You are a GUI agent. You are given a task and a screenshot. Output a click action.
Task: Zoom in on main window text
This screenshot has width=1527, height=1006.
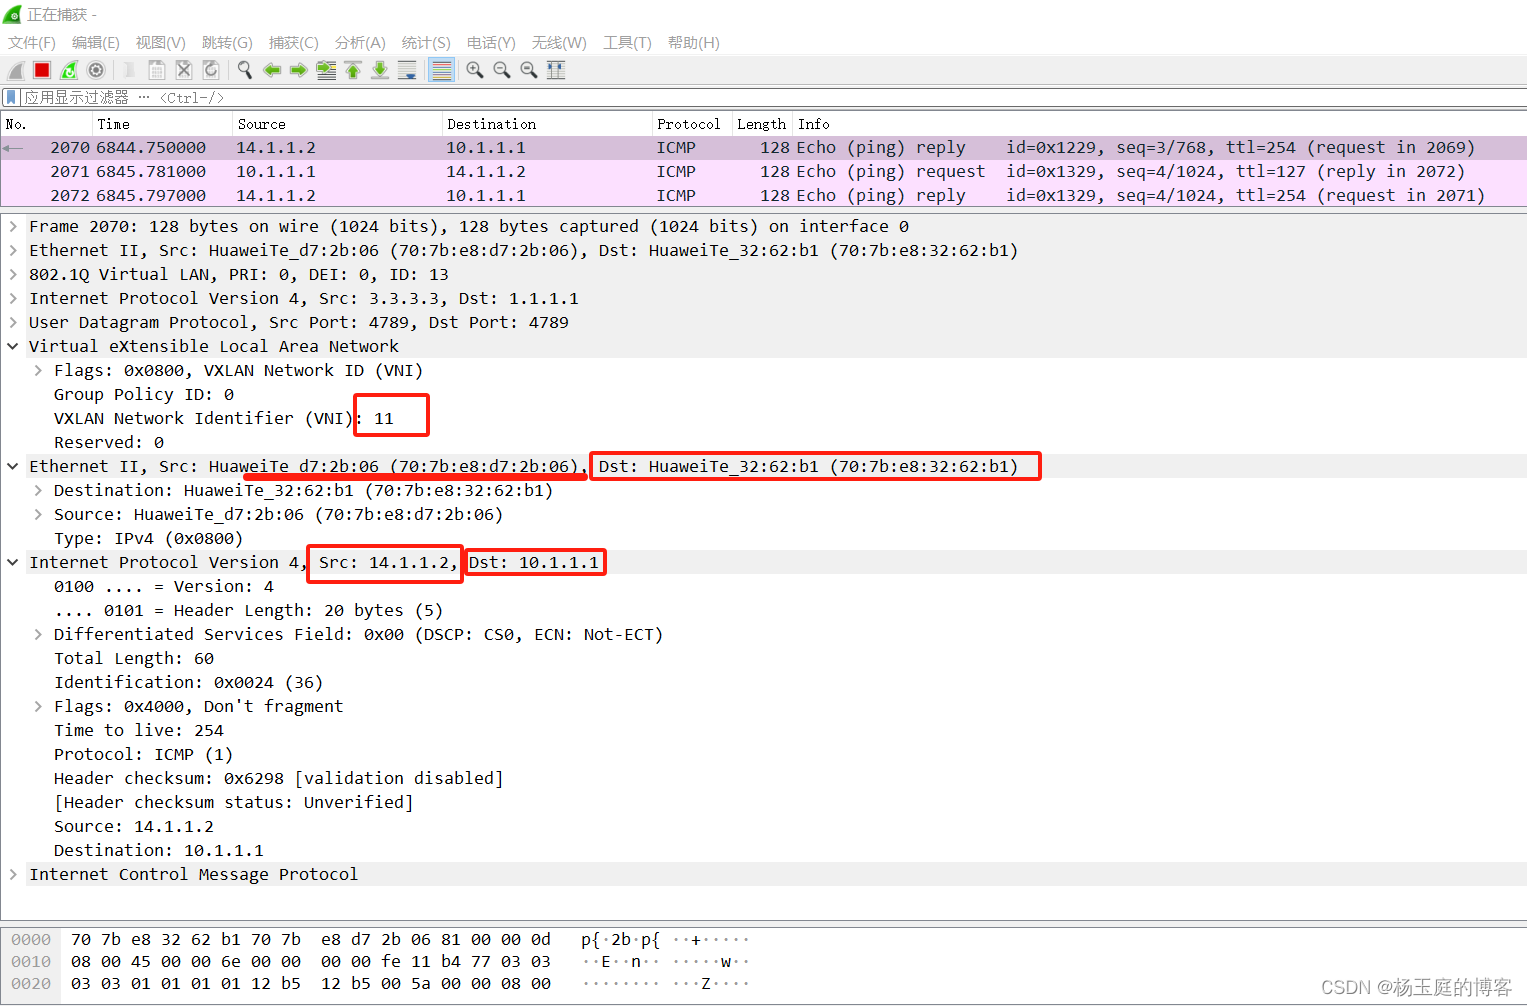(475, 70)
